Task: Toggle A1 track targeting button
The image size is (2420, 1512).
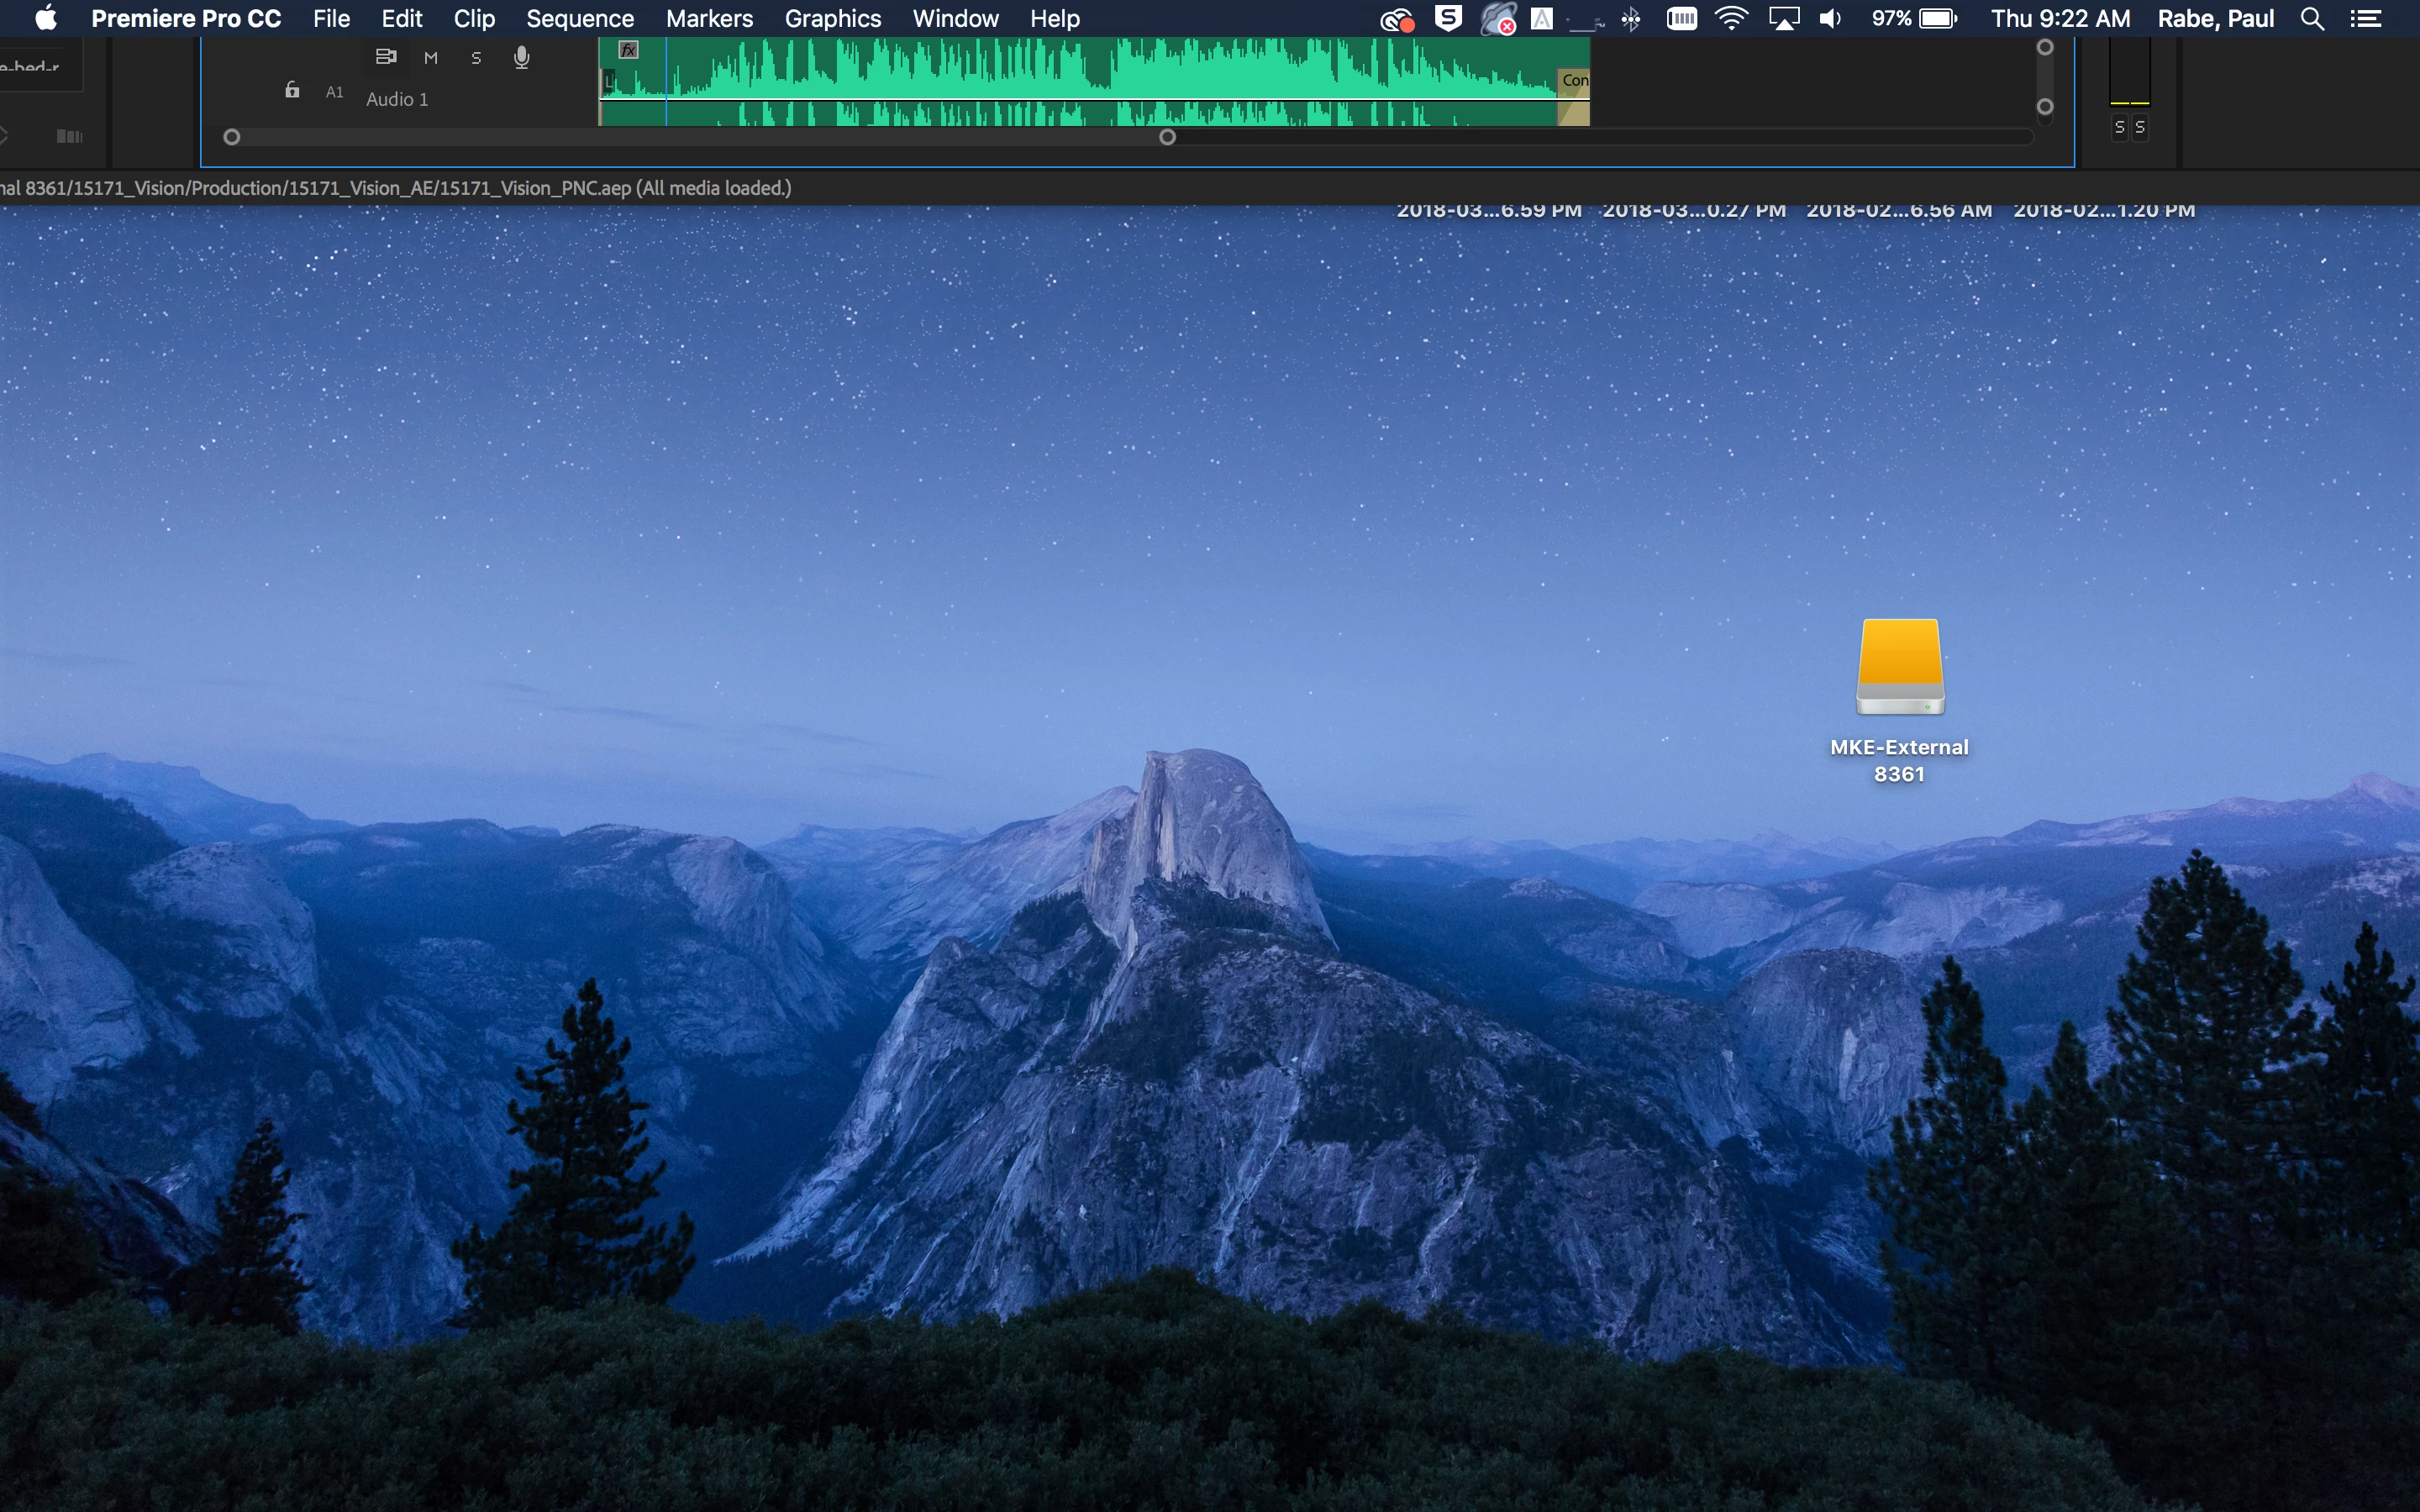Action: point(335,92)
